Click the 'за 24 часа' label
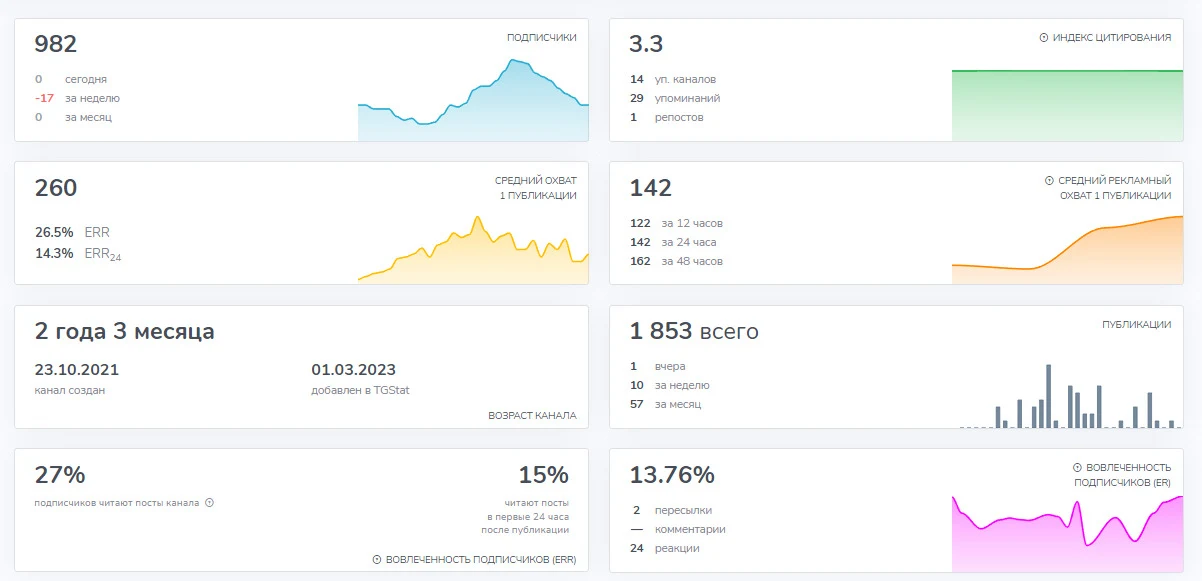This screenshot has height=581, width=1202. 688,242
